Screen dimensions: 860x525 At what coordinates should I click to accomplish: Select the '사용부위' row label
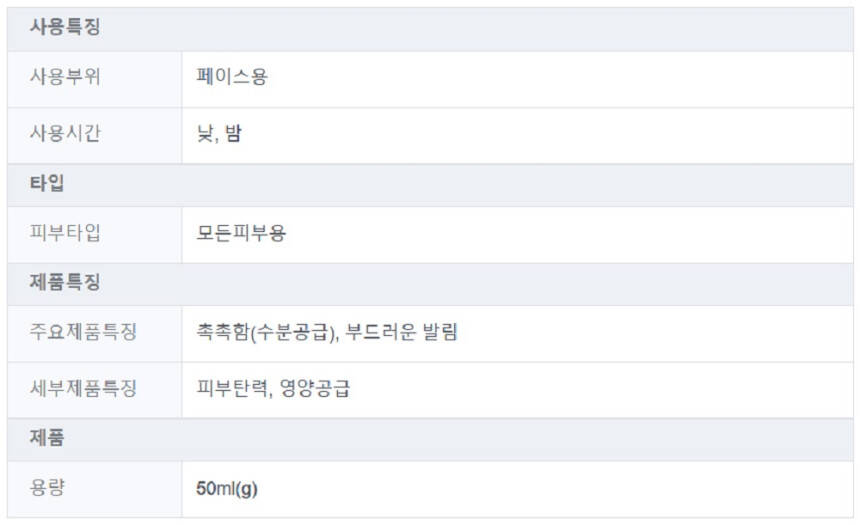[65, 77]
